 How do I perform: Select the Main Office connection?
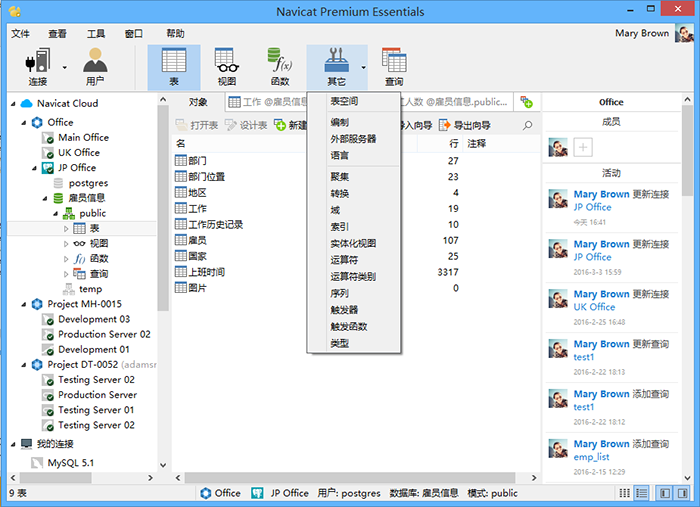point(83,137)
